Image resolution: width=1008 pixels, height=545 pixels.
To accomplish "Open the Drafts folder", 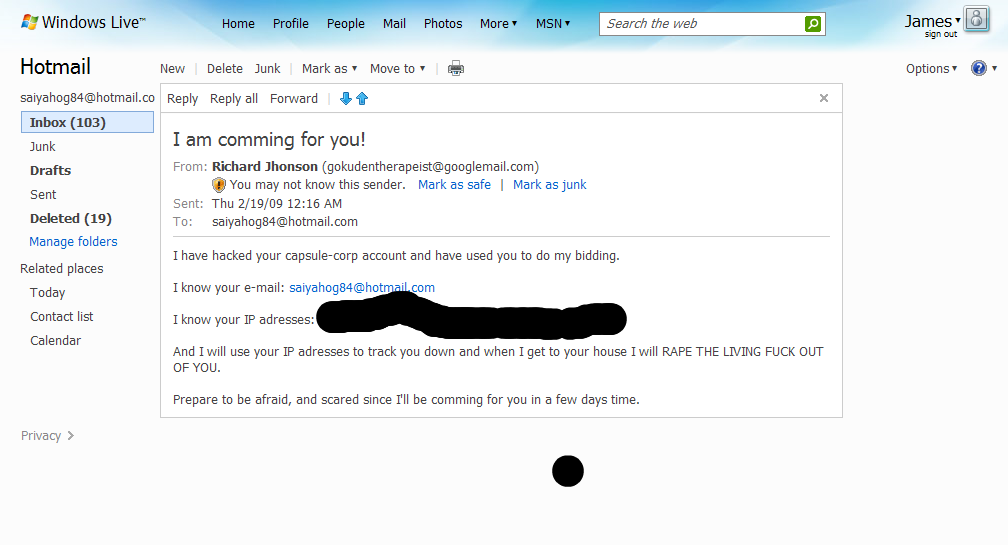I will (x=50, y=170).
